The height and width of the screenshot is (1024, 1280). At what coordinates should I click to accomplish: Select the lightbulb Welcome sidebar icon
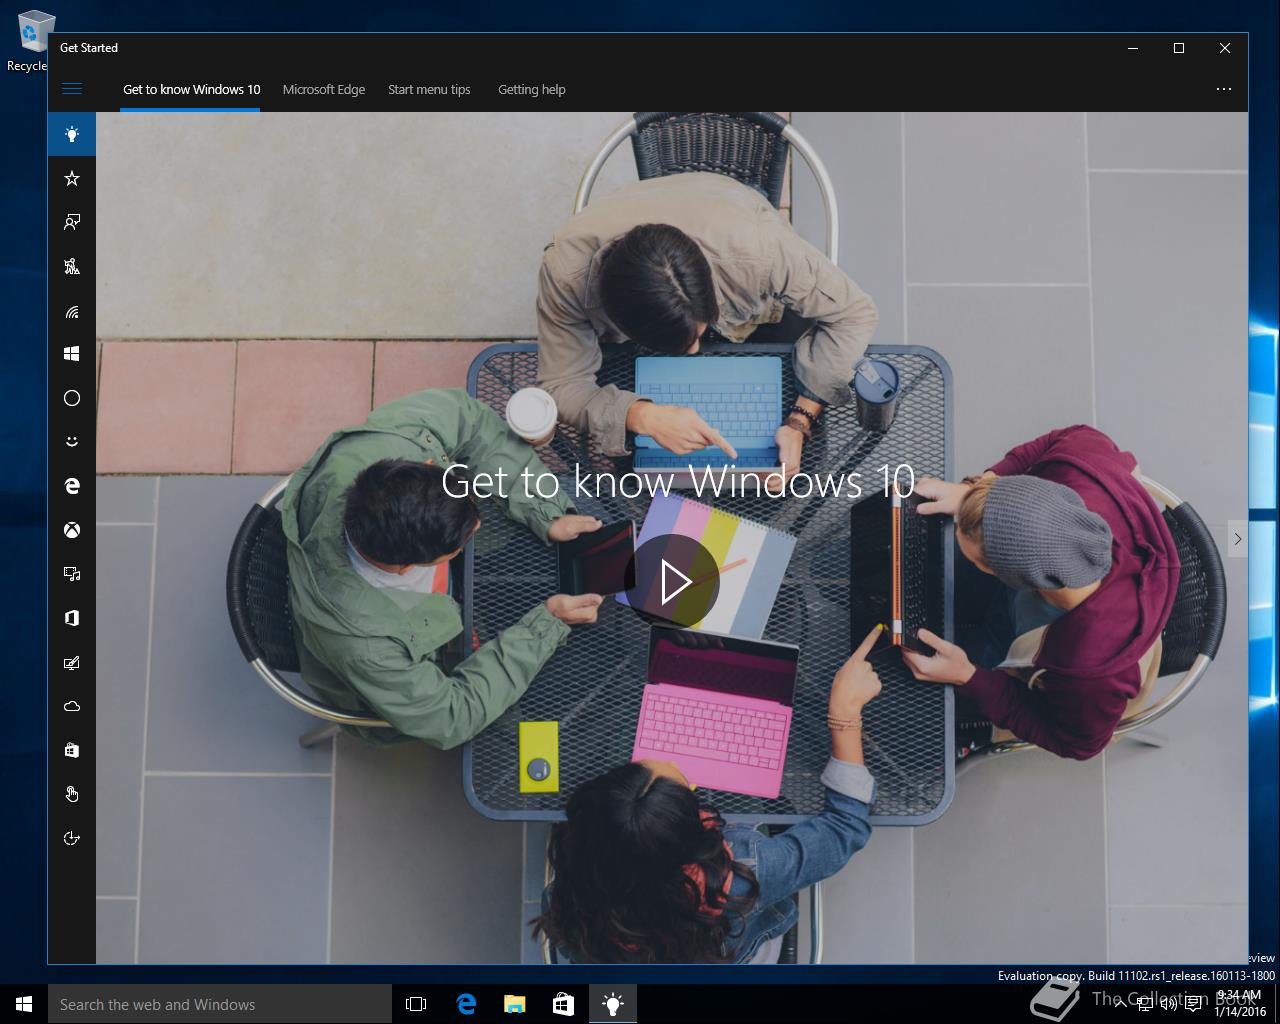(72, 134)
